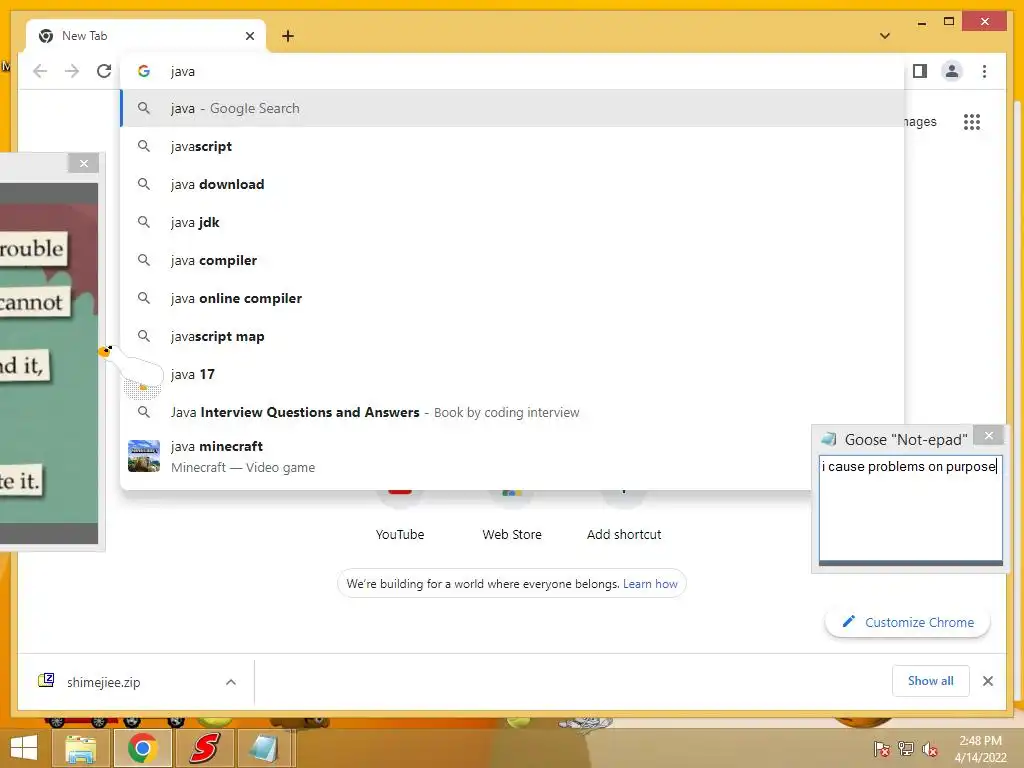Choose 'java - Google Search' suggestion
This screenshot has height=768, width=1024.
click(x=513, y=108)
